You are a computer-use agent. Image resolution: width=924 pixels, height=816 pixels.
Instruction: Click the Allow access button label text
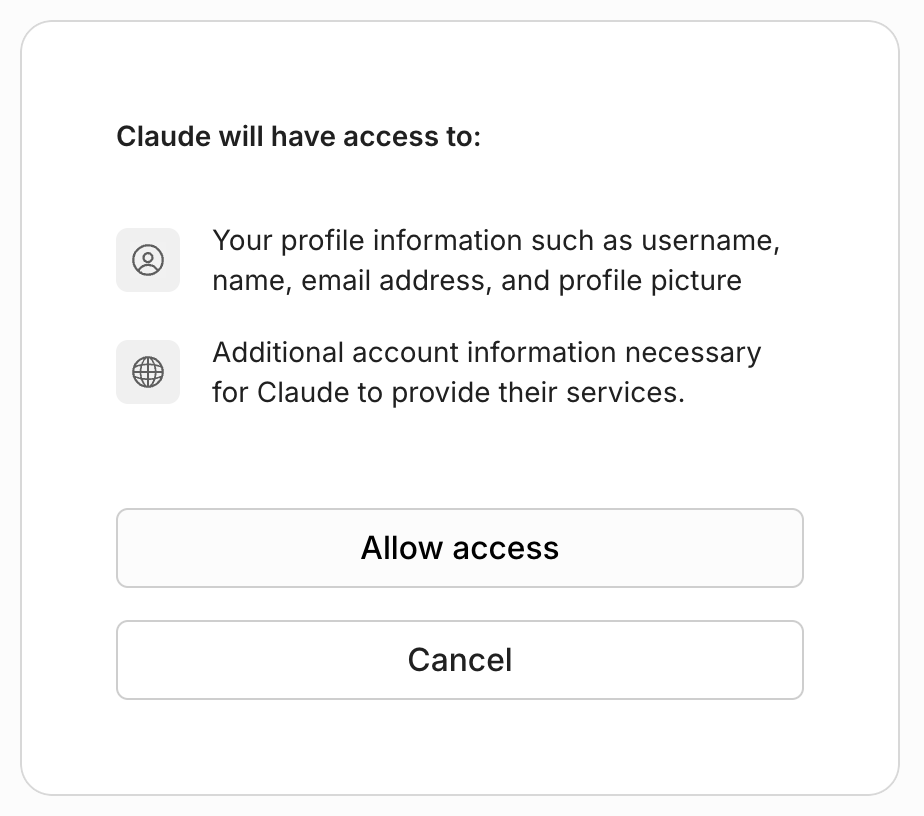tap(460, 548)
